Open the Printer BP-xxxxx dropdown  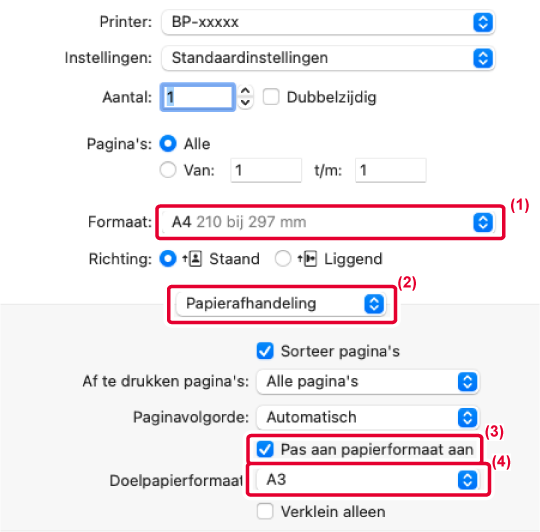coord(328,22)
